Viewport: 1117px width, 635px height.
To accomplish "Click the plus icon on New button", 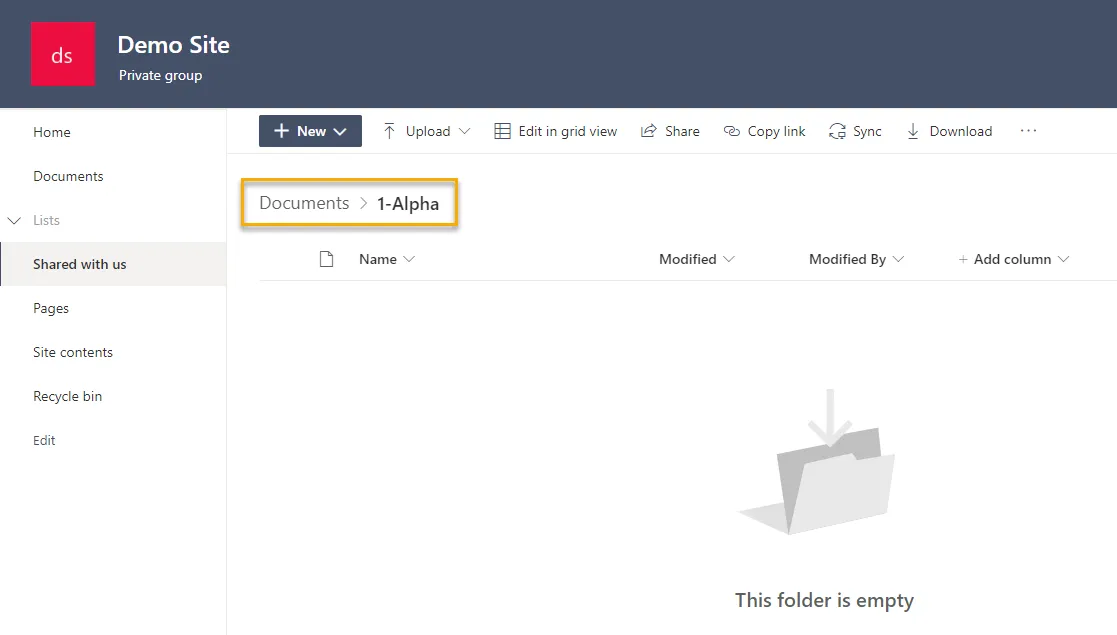I will (281, 131).
